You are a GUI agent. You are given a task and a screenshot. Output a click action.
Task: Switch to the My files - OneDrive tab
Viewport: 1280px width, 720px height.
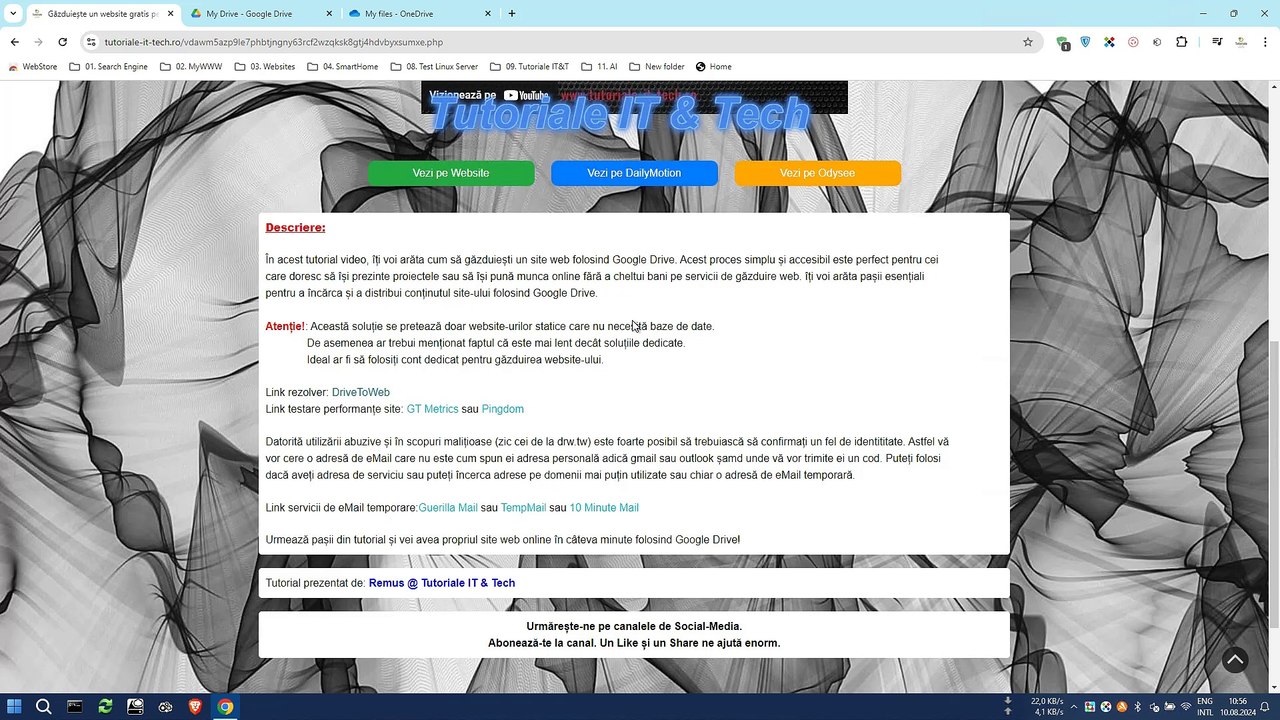420,14
